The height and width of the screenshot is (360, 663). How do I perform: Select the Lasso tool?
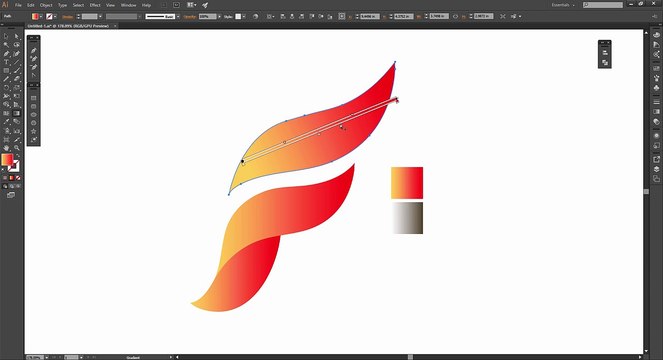[x=16, y=45]
